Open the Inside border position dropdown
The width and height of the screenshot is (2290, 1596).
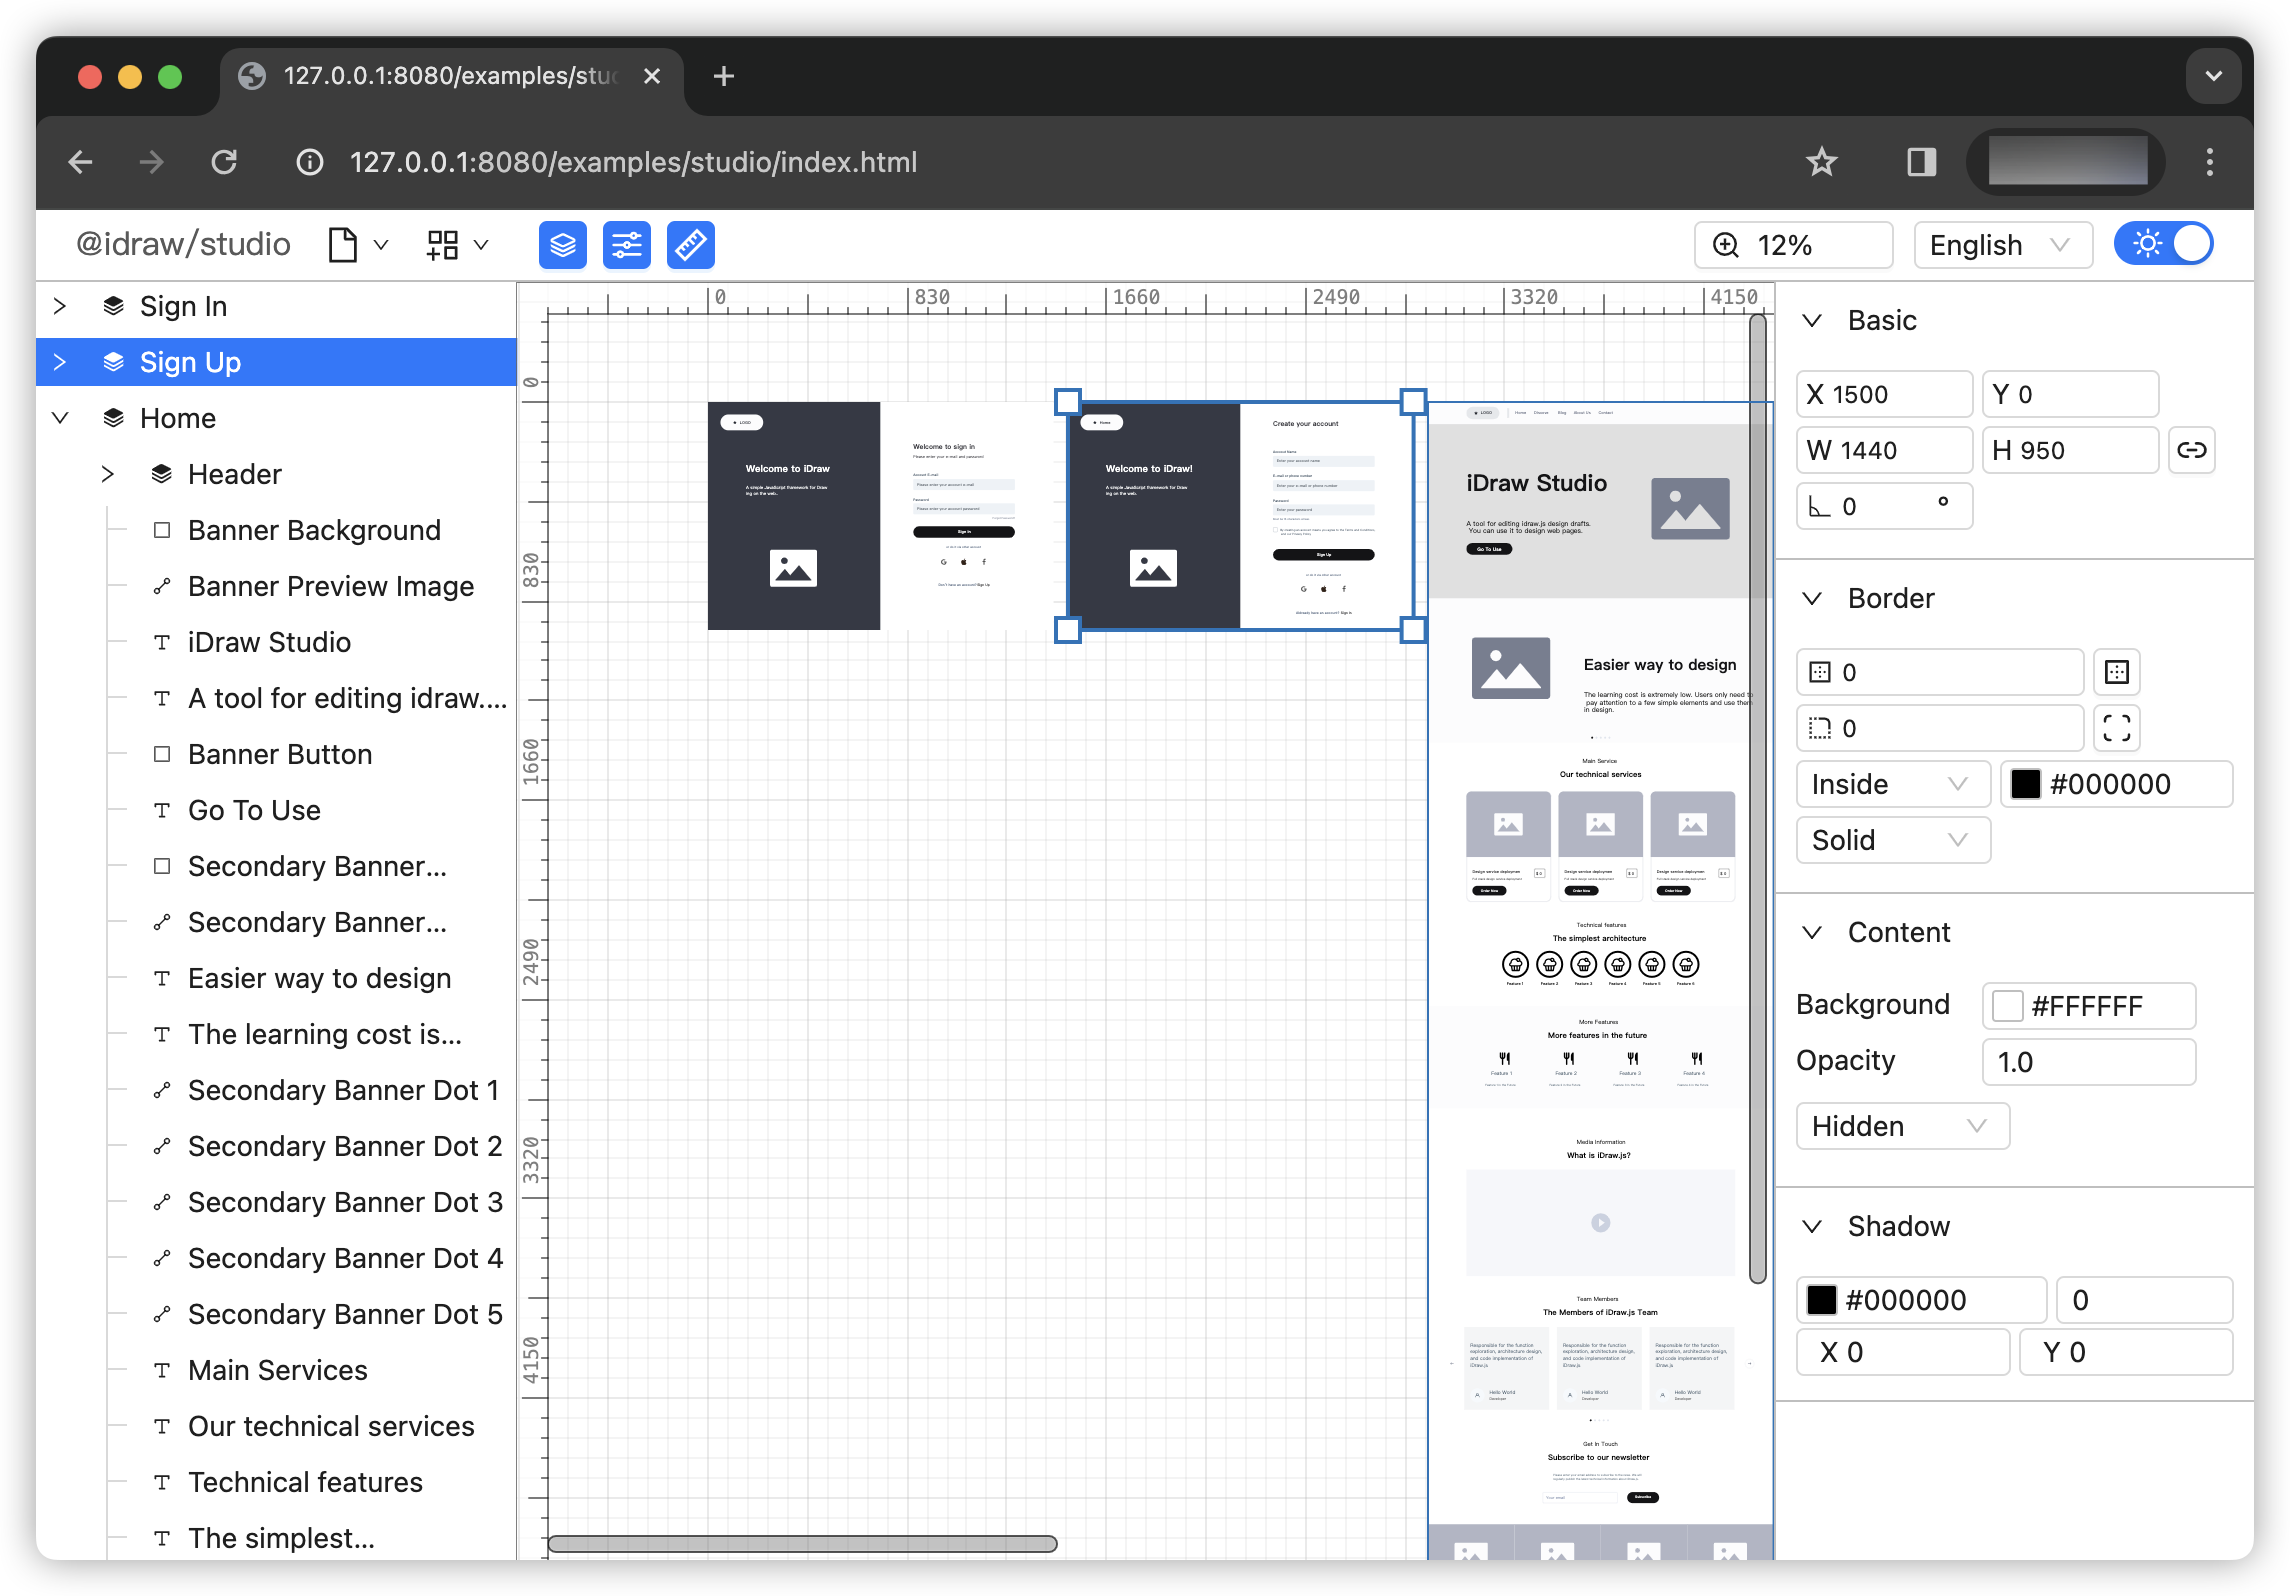[1892, 784]
